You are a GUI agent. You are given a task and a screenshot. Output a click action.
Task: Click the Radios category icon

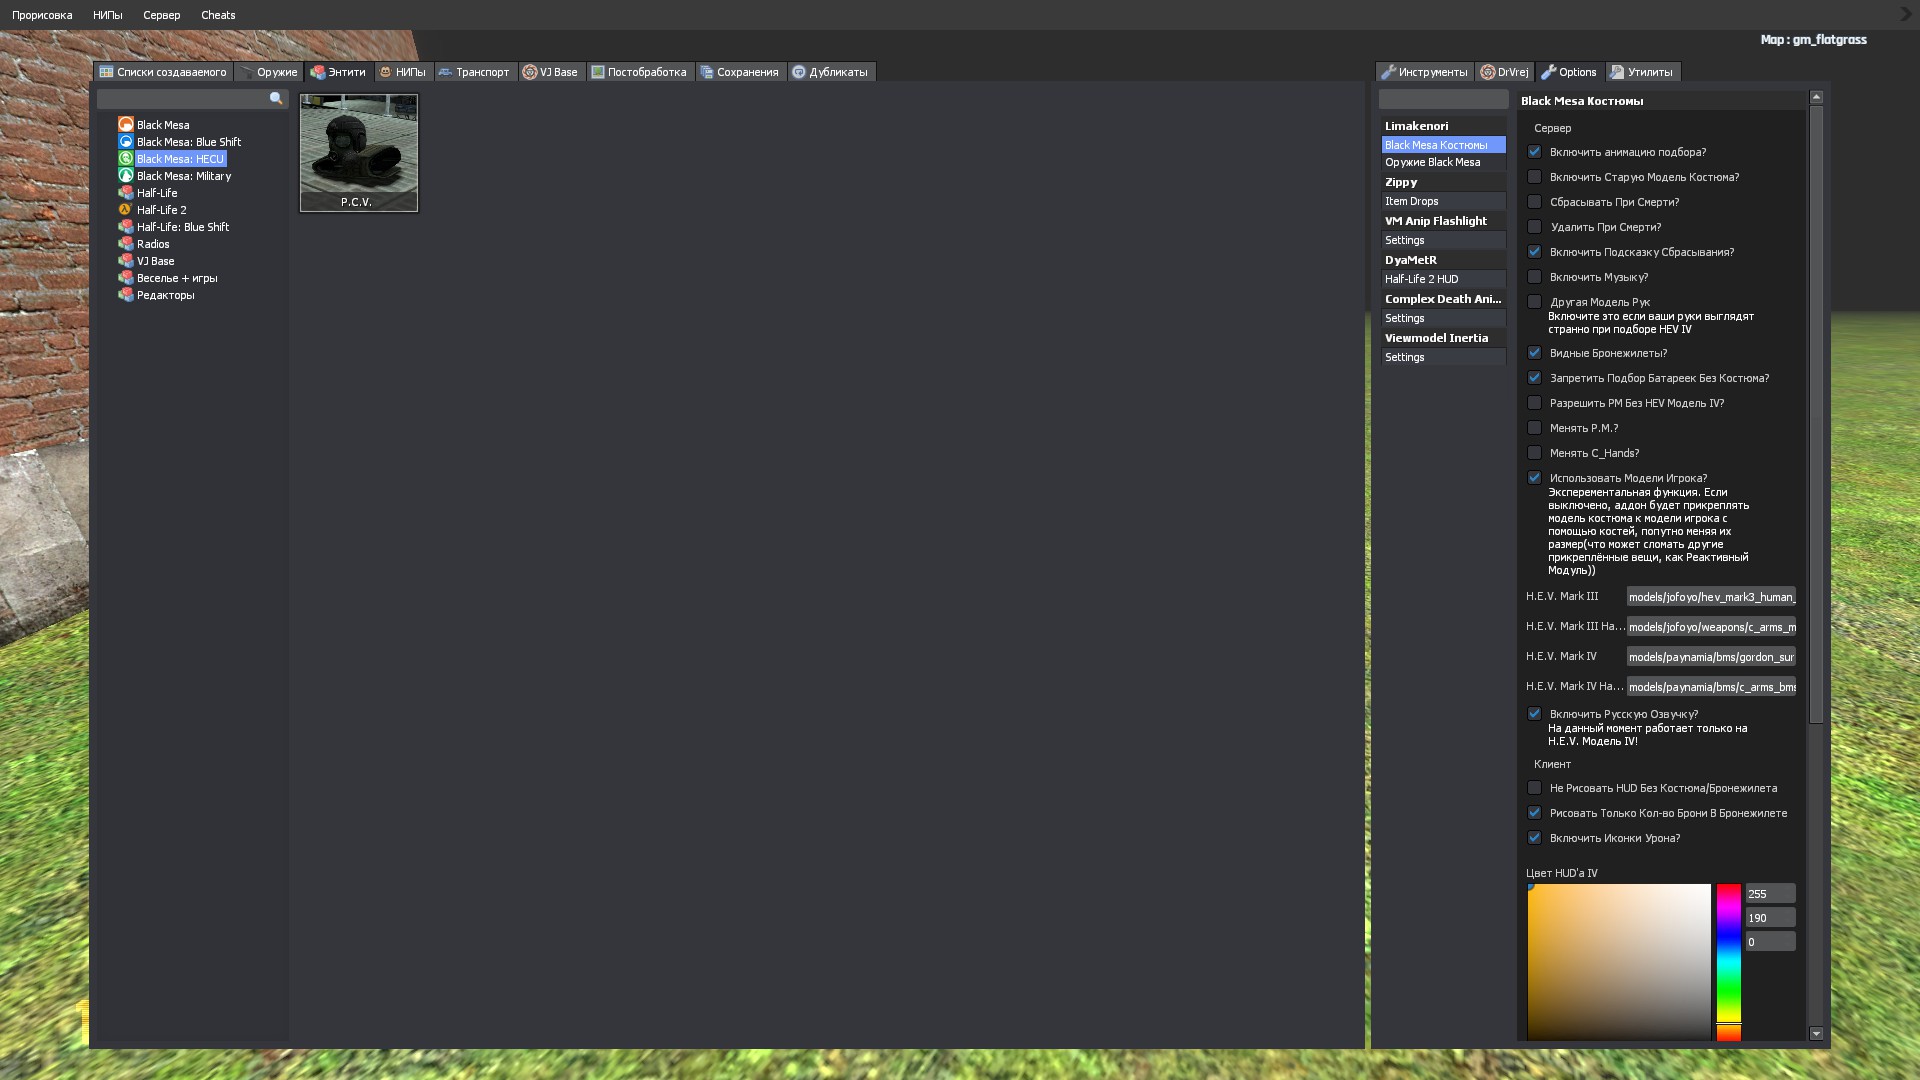pyautogui.click(x=126, y=244)
